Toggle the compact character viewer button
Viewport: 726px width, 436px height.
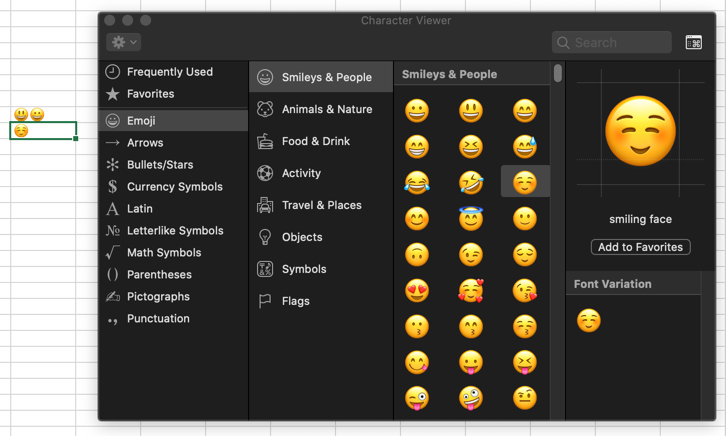point(694,42)
